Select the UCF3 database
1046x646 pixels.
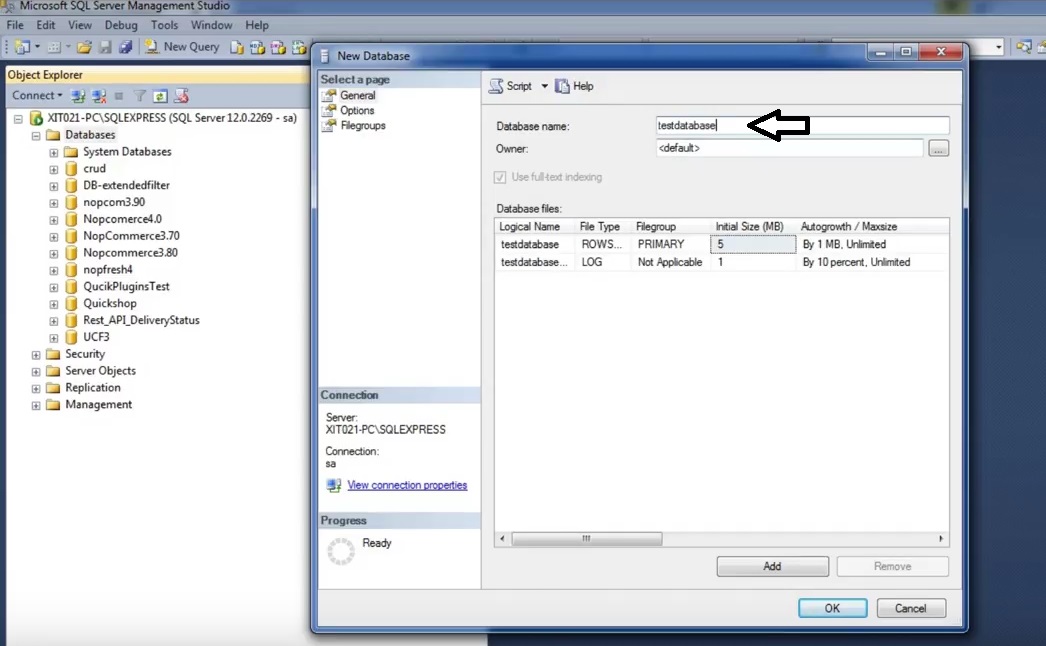coord(96,337)
